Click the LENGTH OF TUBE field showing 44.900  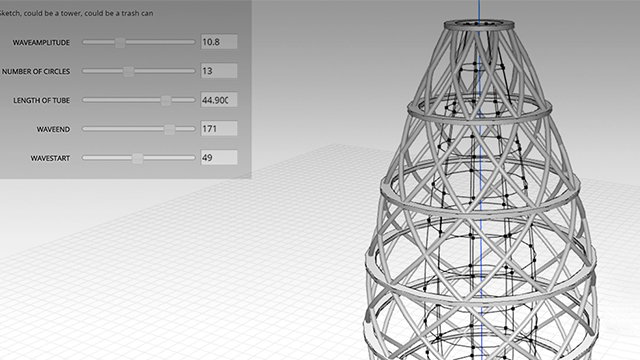tap(219, 100)
